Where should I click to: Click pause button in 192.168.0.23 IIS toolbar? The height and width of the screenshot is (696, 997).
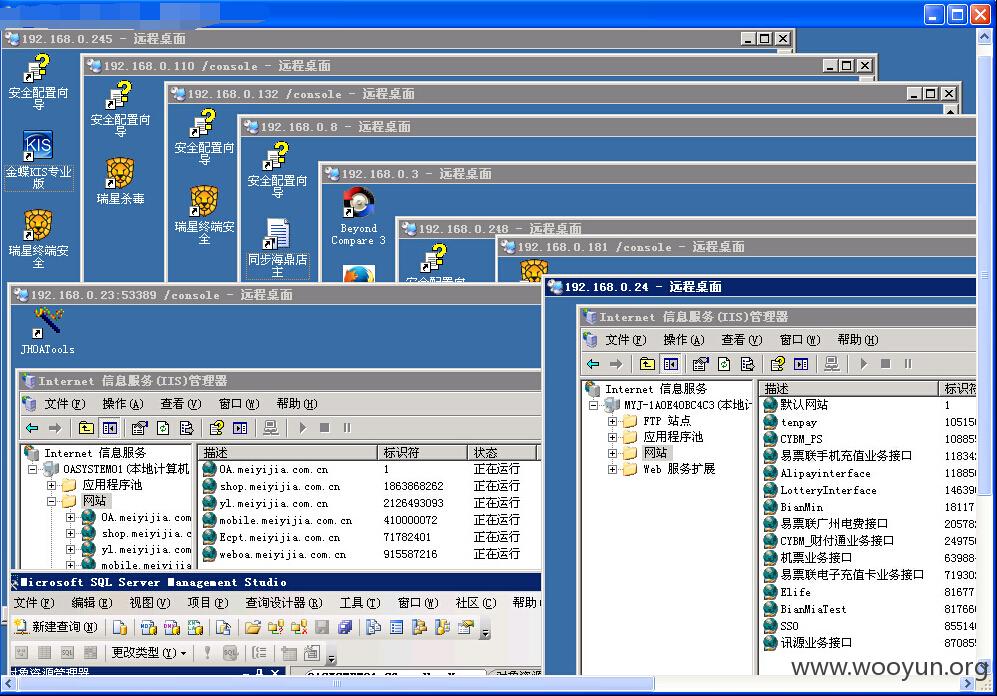[x=347, y=428]
